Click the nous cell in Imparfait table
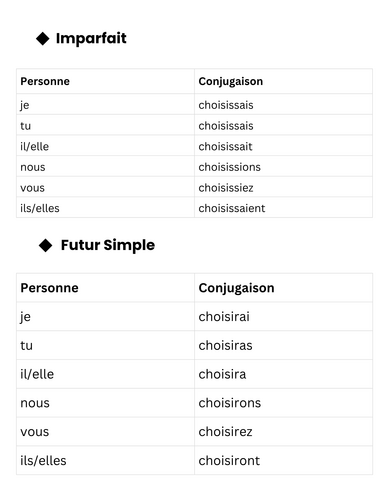Viewport: 386px width, 500px height. (105, 166)
